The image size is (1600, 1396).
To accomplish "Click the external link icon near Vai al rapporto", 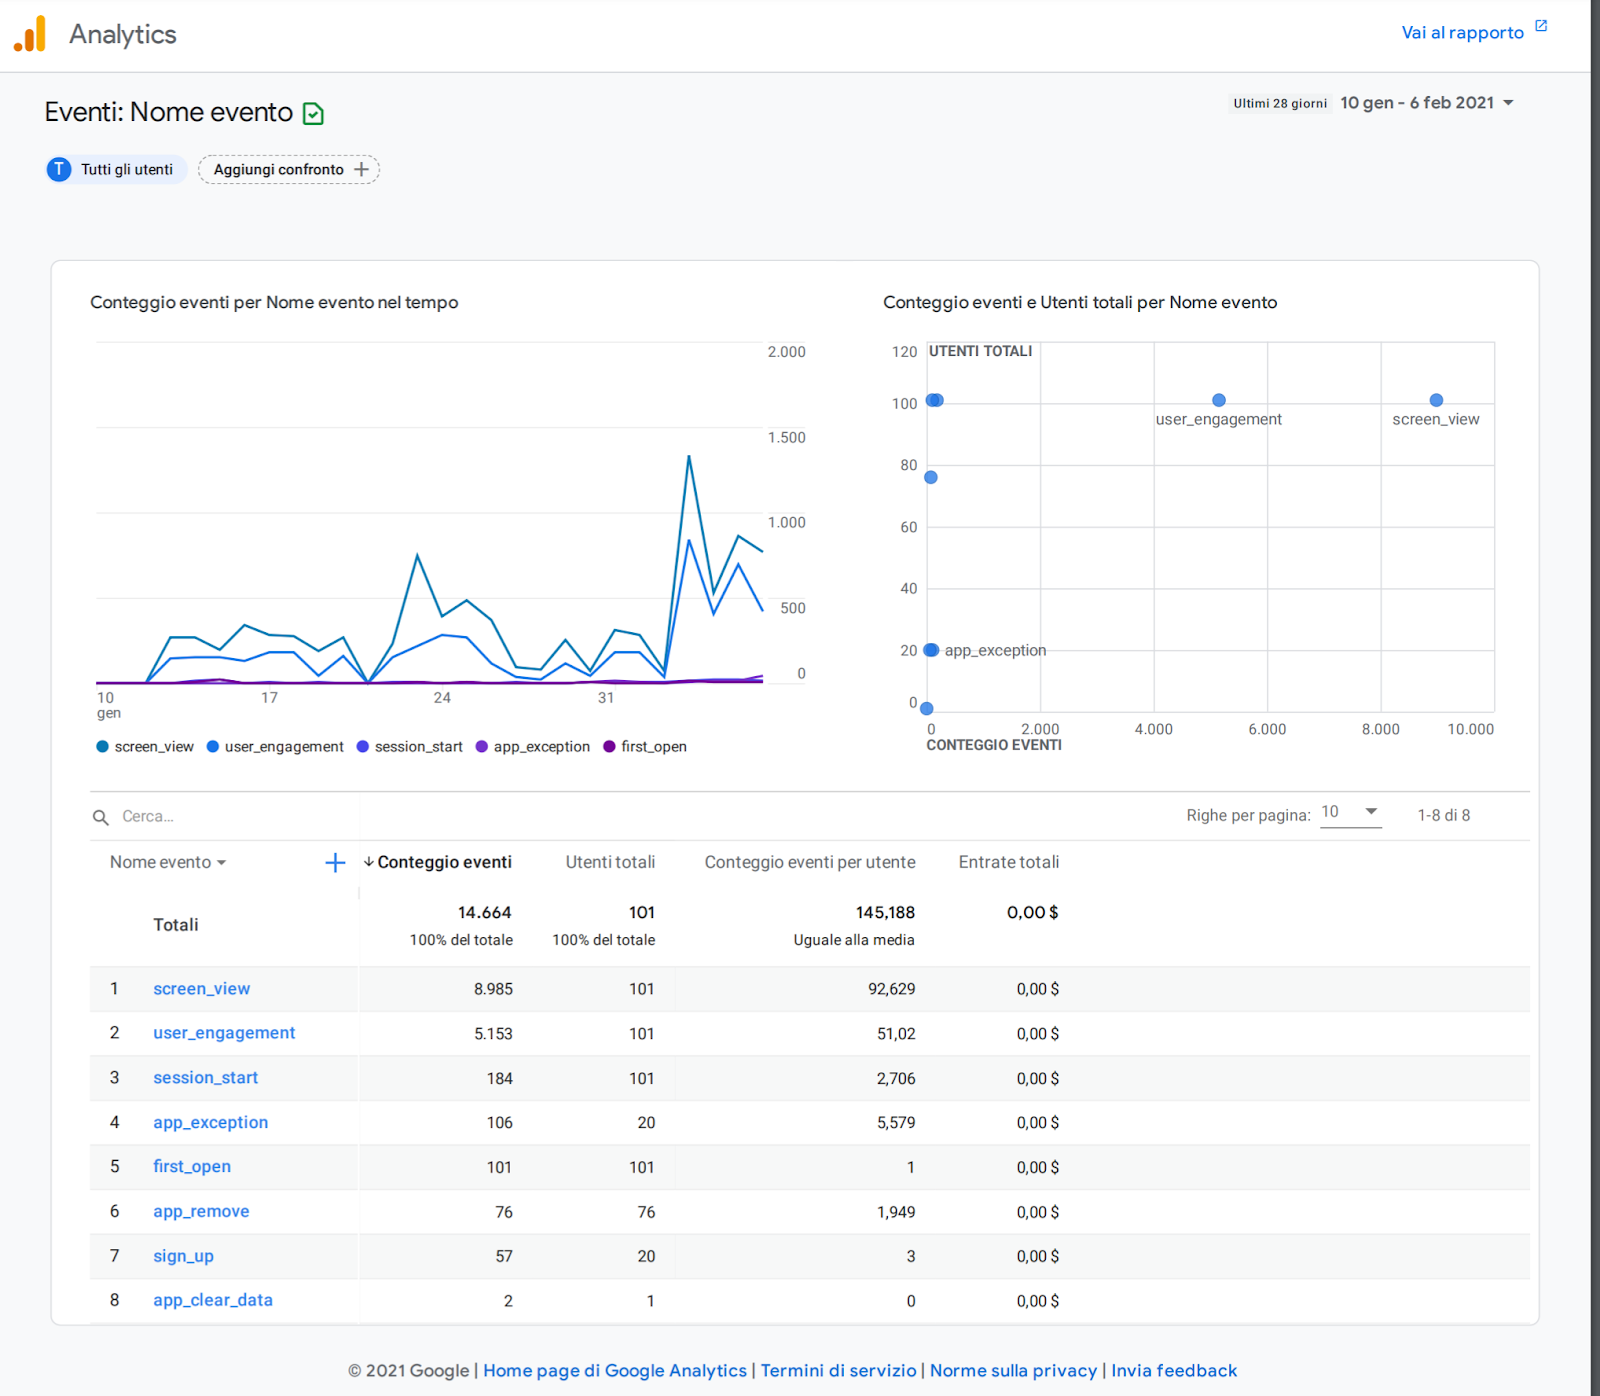I will coord(1541,27).
